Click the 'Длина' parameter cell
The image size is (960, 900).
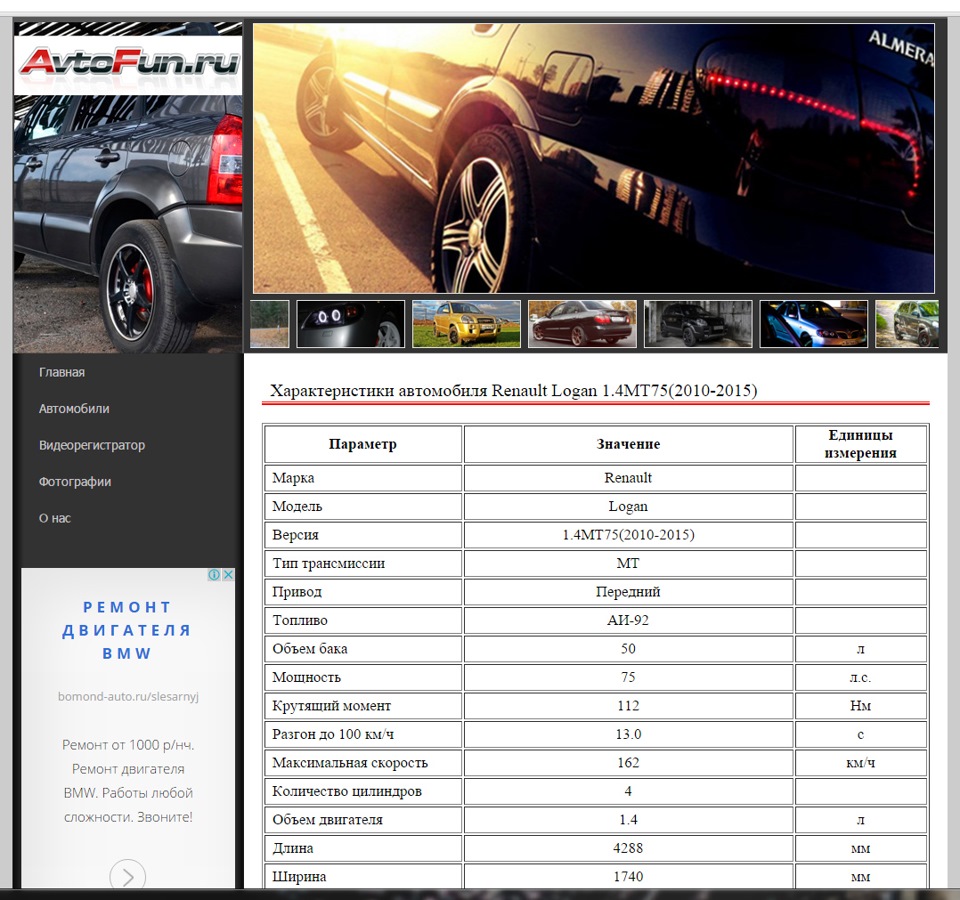tap(362, 849)
